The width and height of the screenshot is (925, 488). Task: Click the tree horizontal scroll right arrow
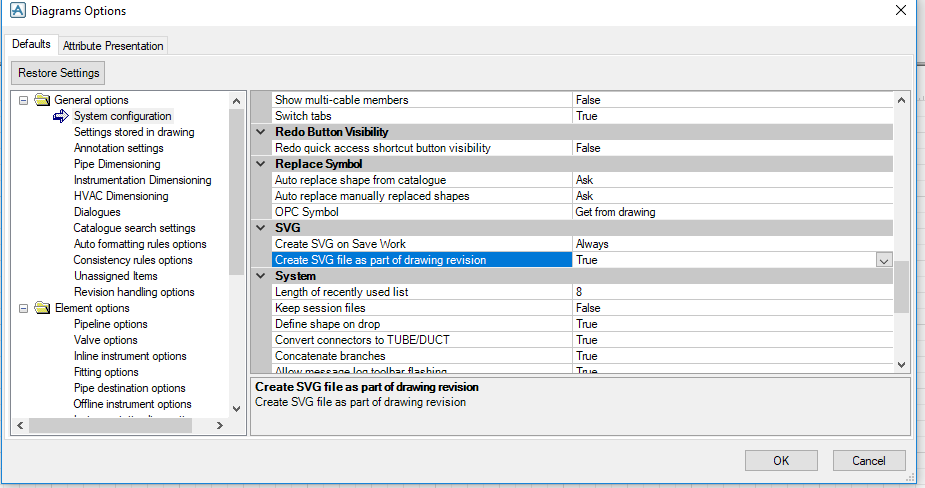click(x=220, y=425)
